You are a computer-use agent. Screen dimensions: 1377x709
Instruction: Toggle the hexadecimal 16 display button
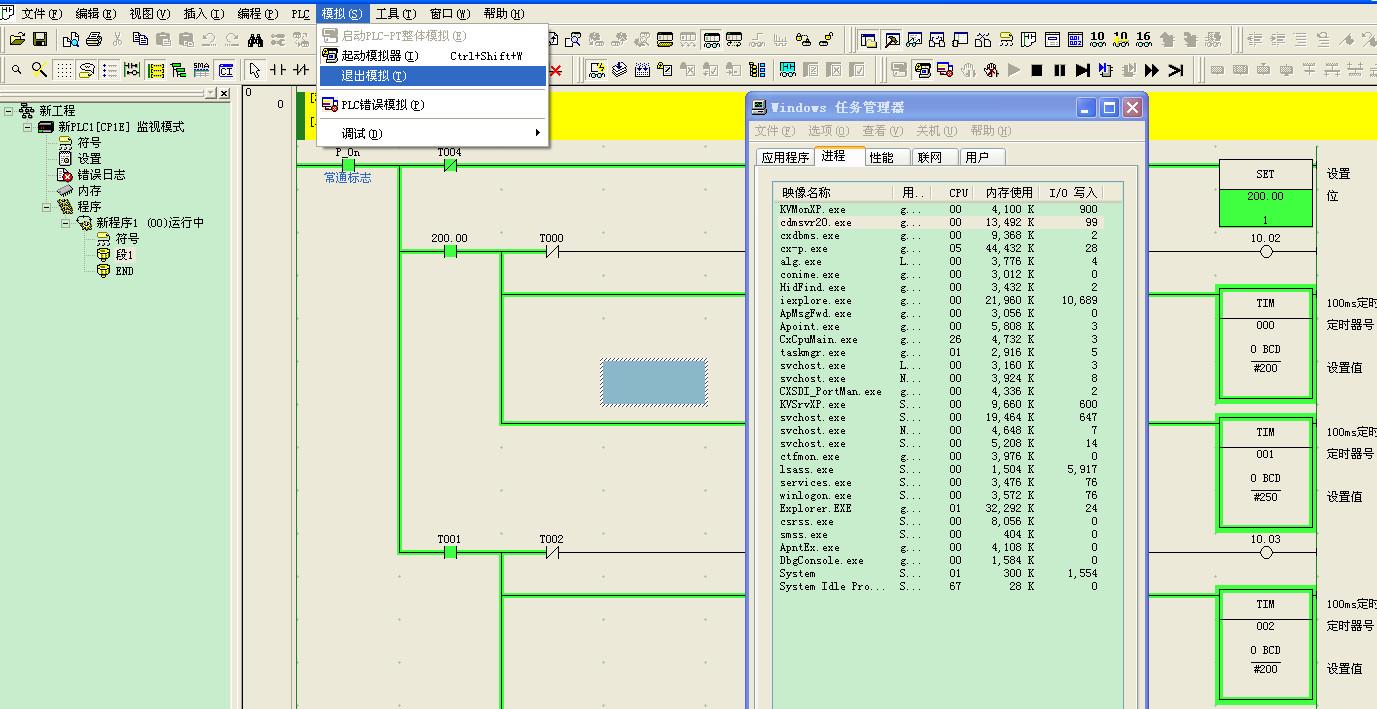click(1144, 40)
